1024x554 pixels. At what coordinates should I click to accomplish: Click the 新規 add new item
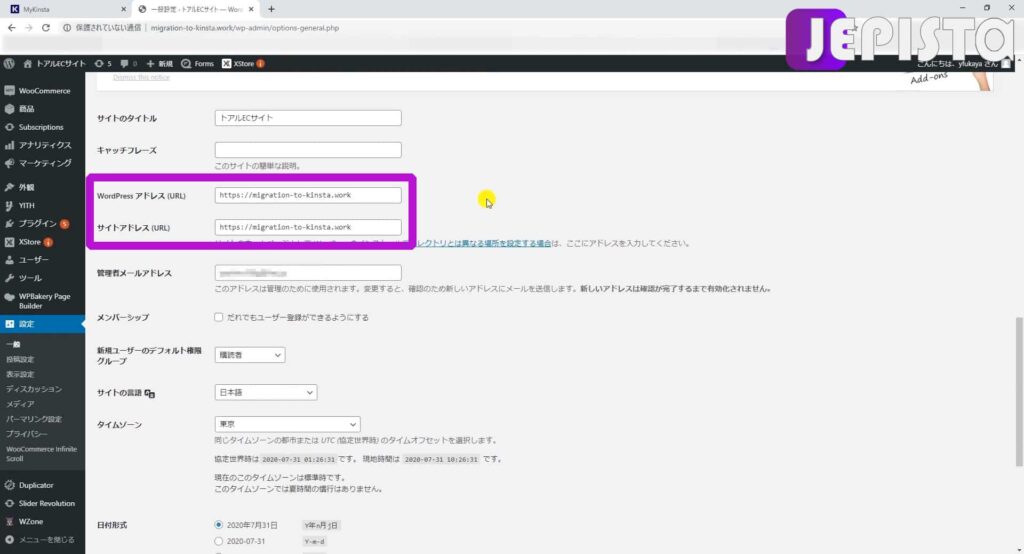pos(159,63)
